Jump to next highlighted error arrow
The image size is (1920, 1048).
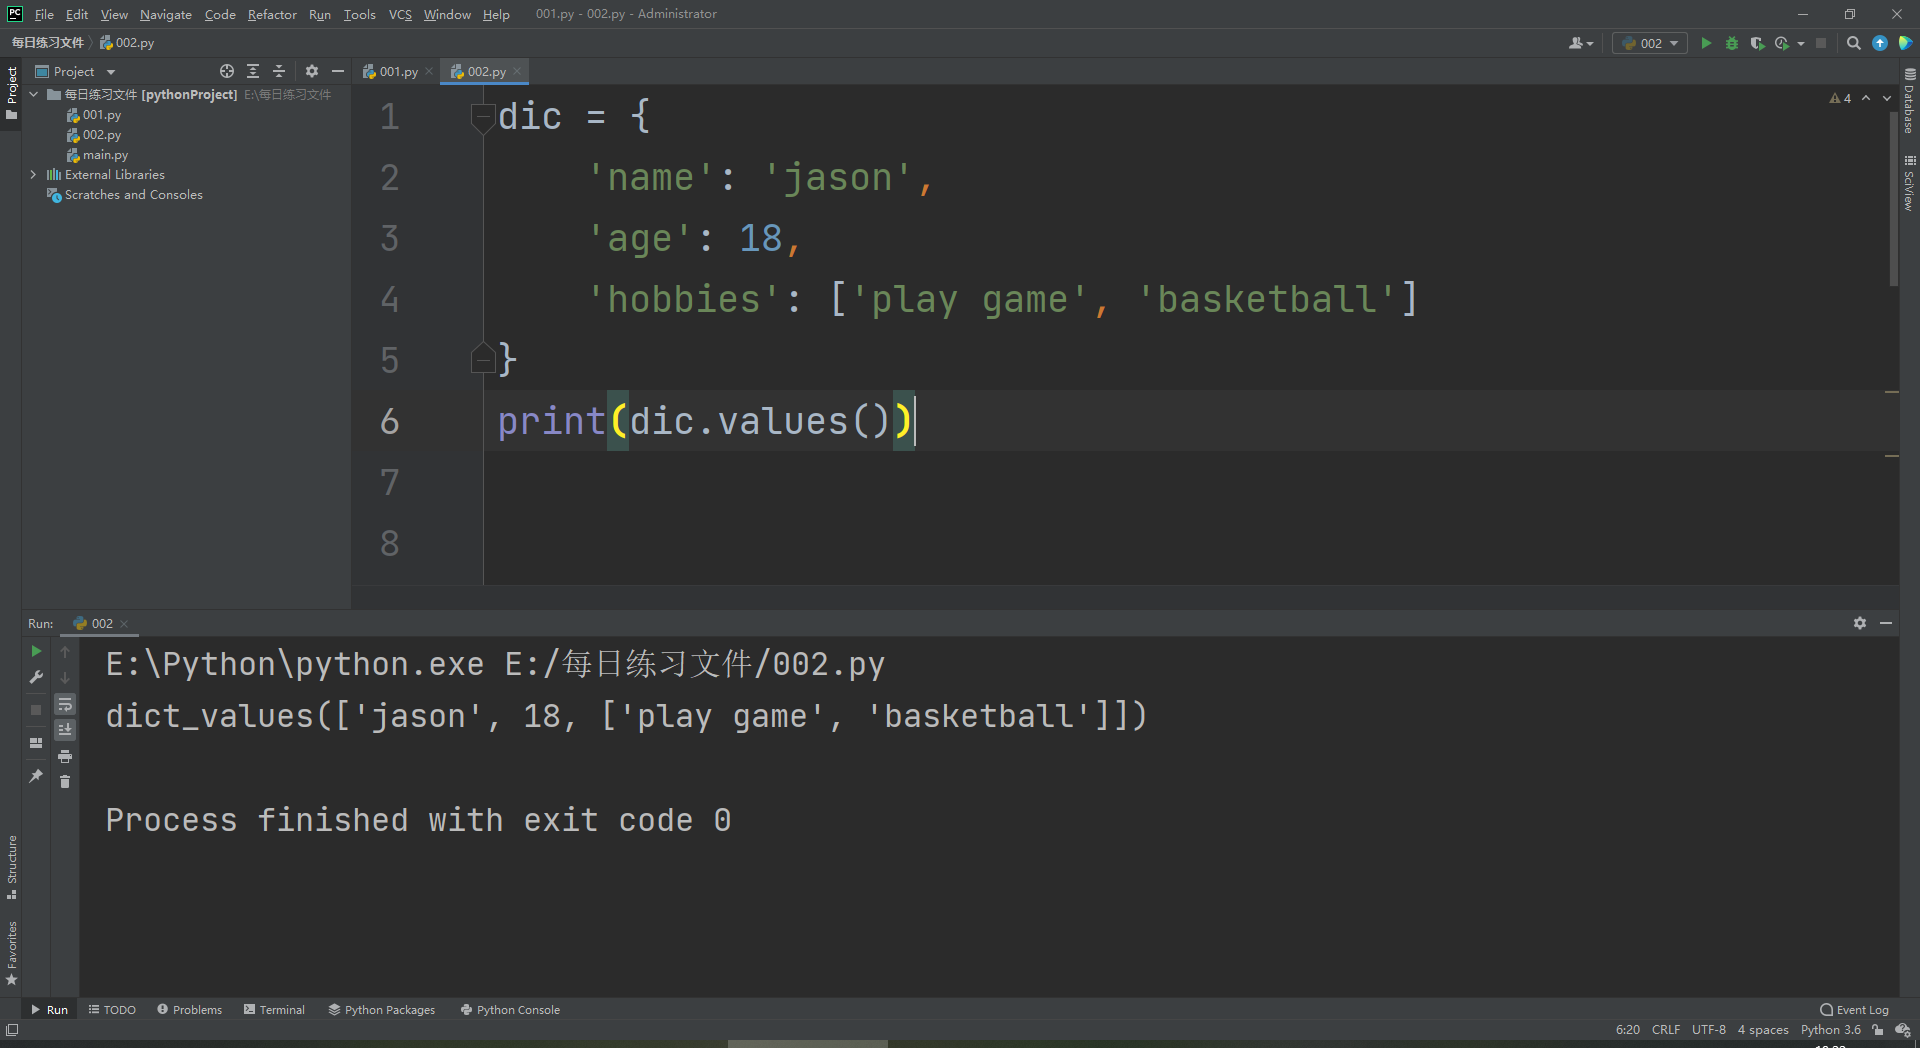(1887, 98)
